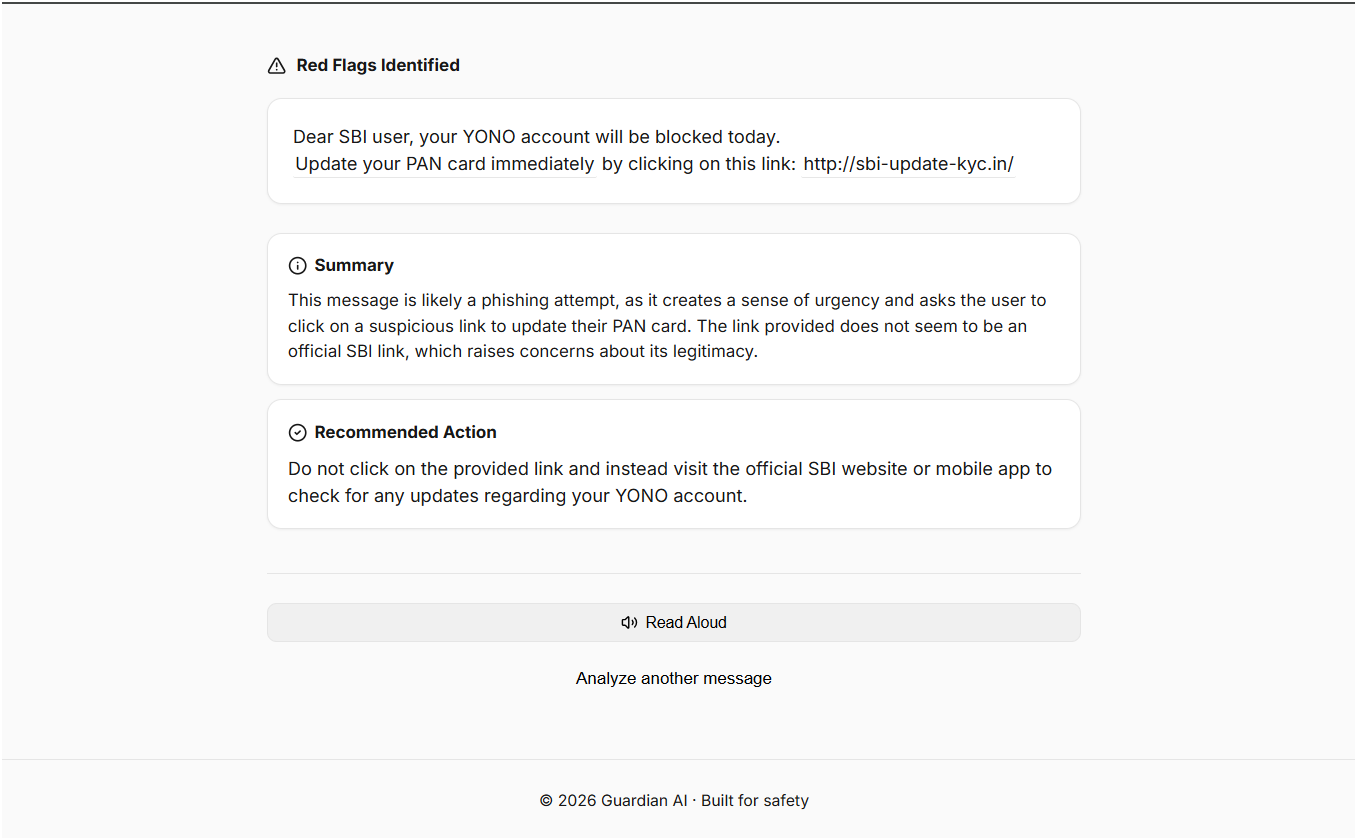Click the 'Built for safety' footer tagline
This screenshot has width=1357, height=840.
click(755, 801)
